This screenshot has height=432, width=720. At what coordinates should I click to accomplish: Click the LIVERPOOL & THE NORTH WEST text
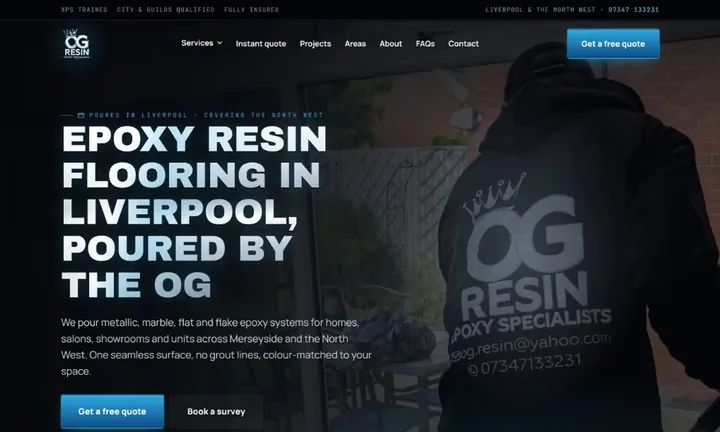(x=540, y=10)
